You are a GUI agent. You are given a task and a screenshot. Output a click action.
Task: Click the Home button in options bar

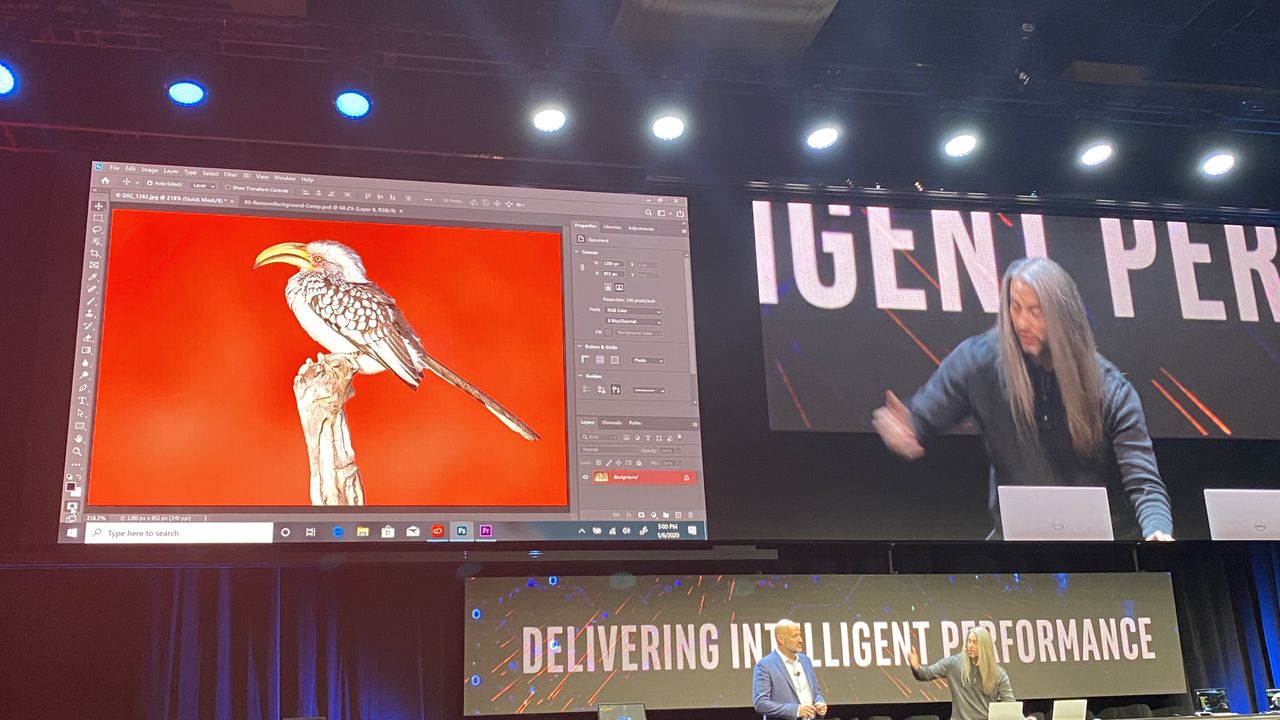105,181
